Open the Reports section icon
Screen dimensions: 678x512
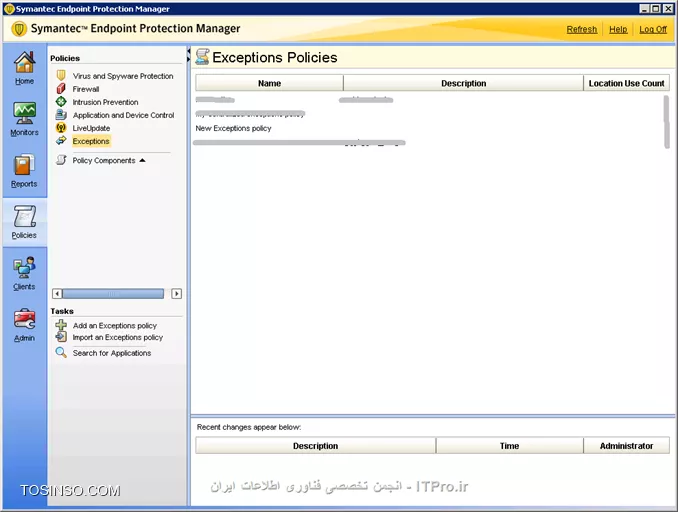click(24, 165)
